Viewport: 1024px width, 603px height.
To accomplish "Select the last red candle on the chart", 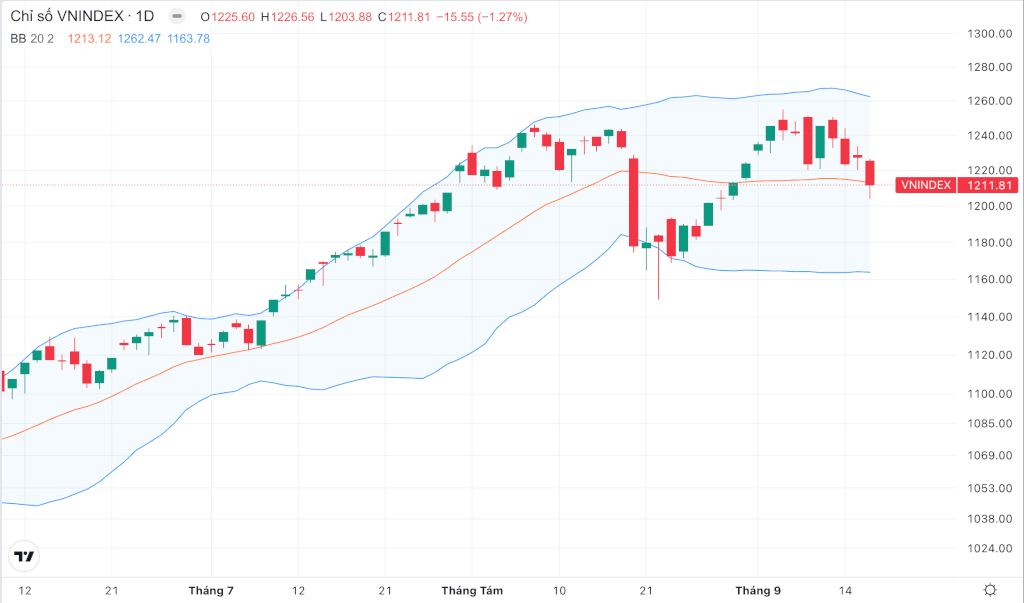I will [x=870, y=174].
